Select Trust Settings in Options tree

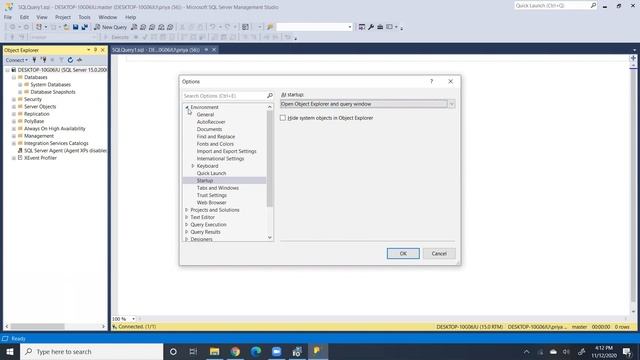[x=211, y=196]
